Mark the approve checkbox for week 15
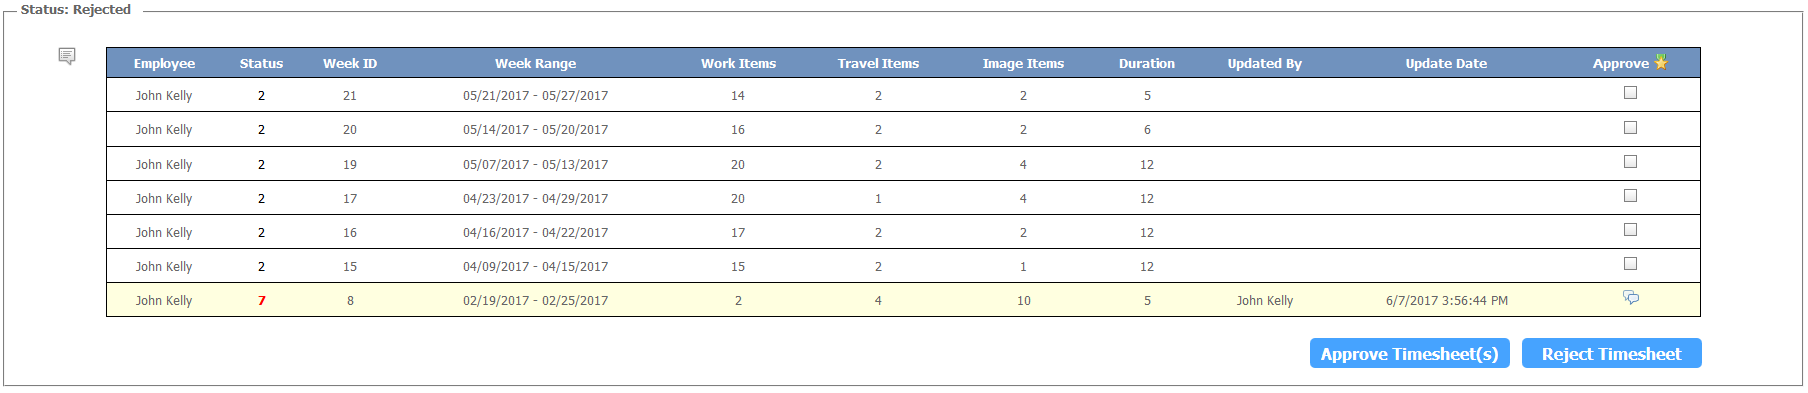 (x=1631, y=263)
